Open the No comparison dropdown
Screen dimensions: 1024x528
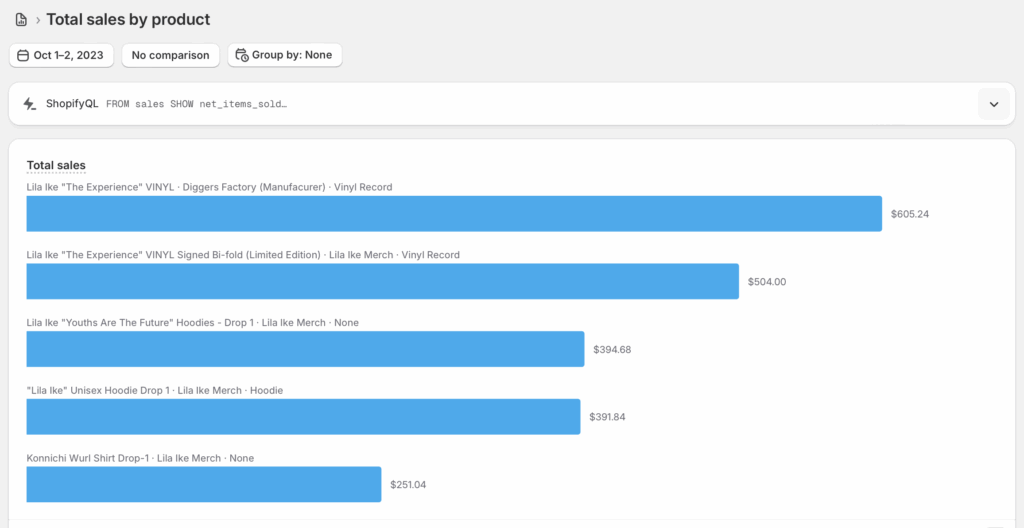(170, 56)
